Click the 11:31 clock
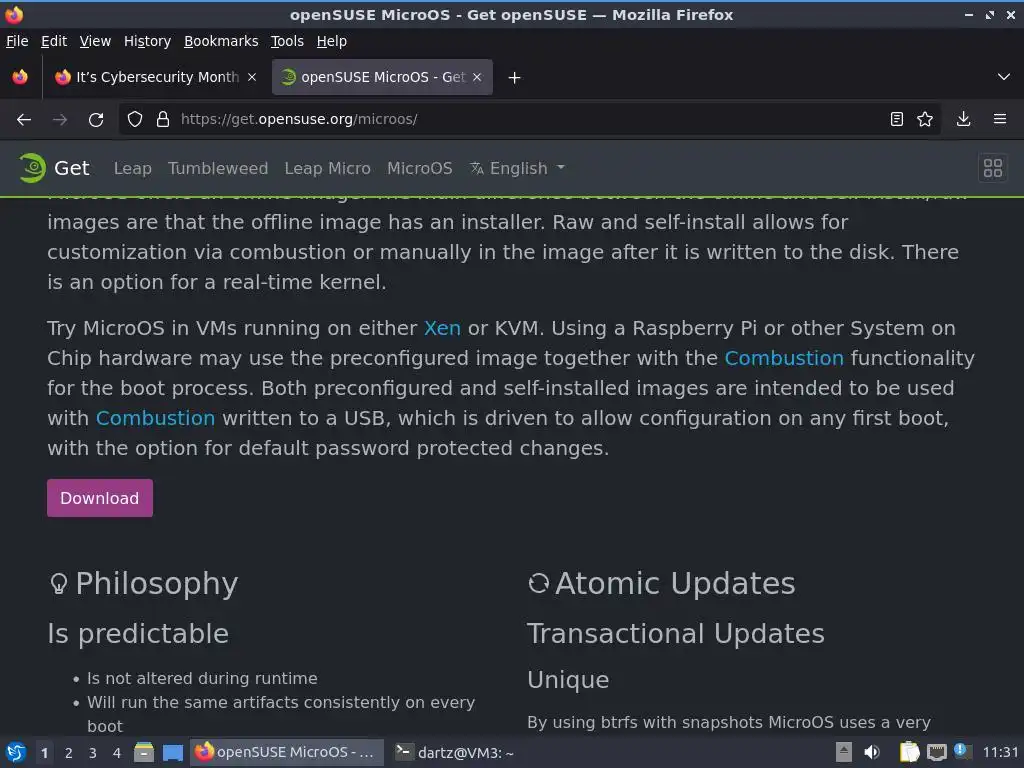Screen dimensions: 1024x768 (x=1000, y=753)
